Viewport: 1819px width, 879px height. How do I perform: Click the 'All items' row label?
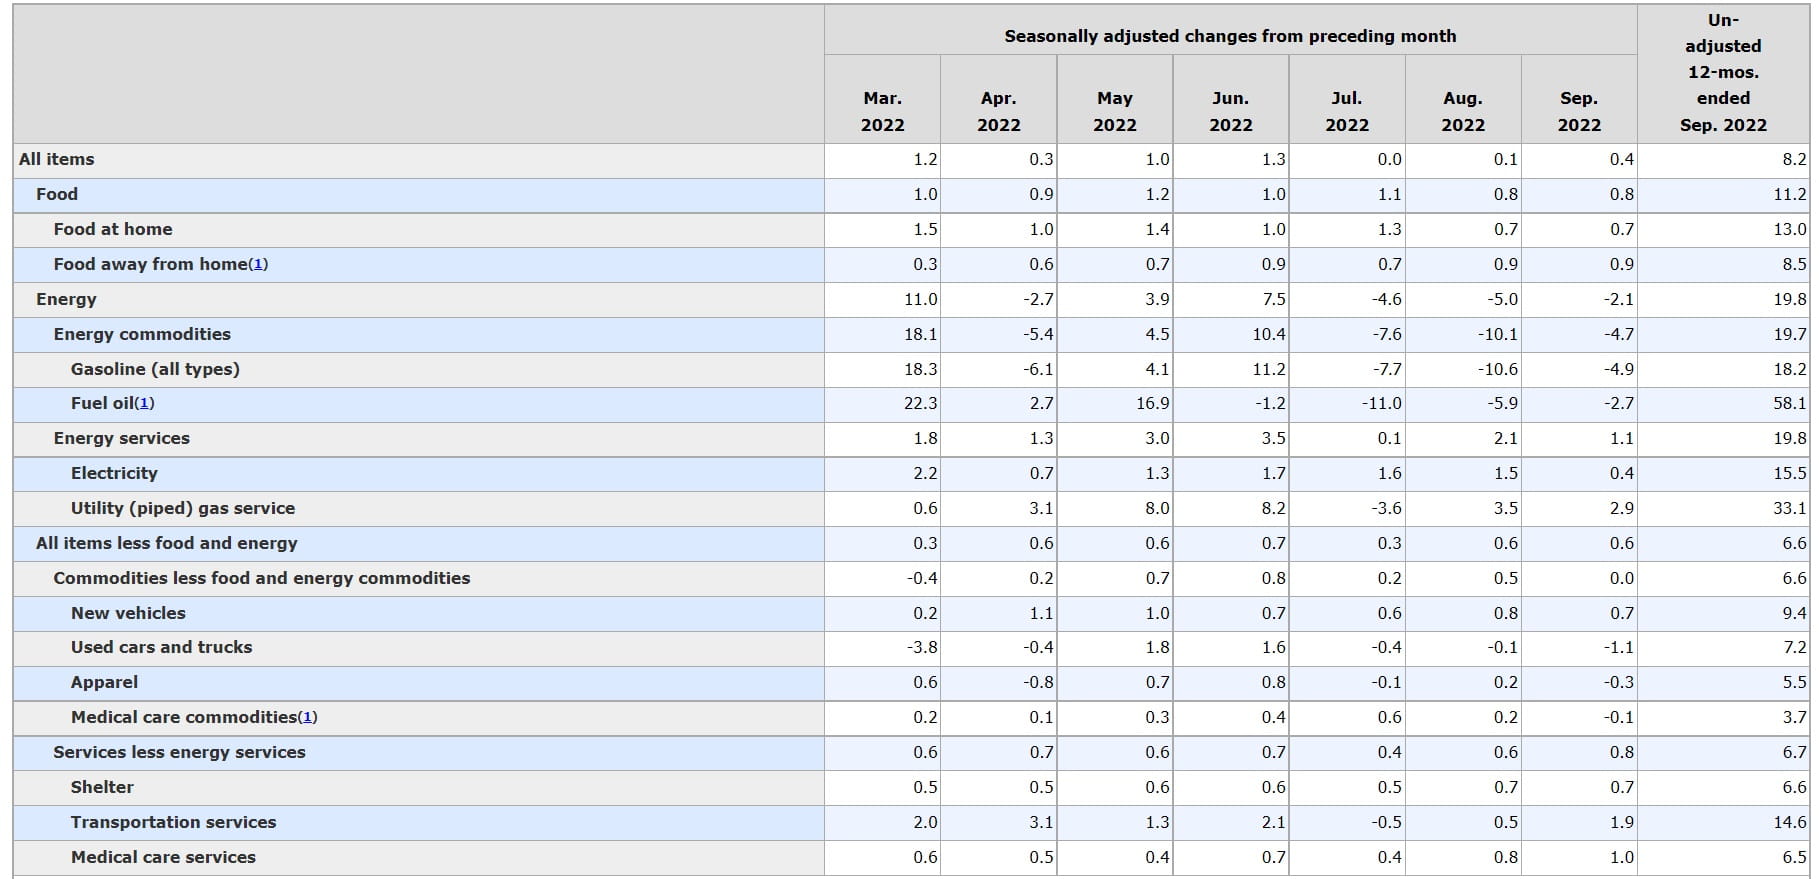click(x=57, y=159)
